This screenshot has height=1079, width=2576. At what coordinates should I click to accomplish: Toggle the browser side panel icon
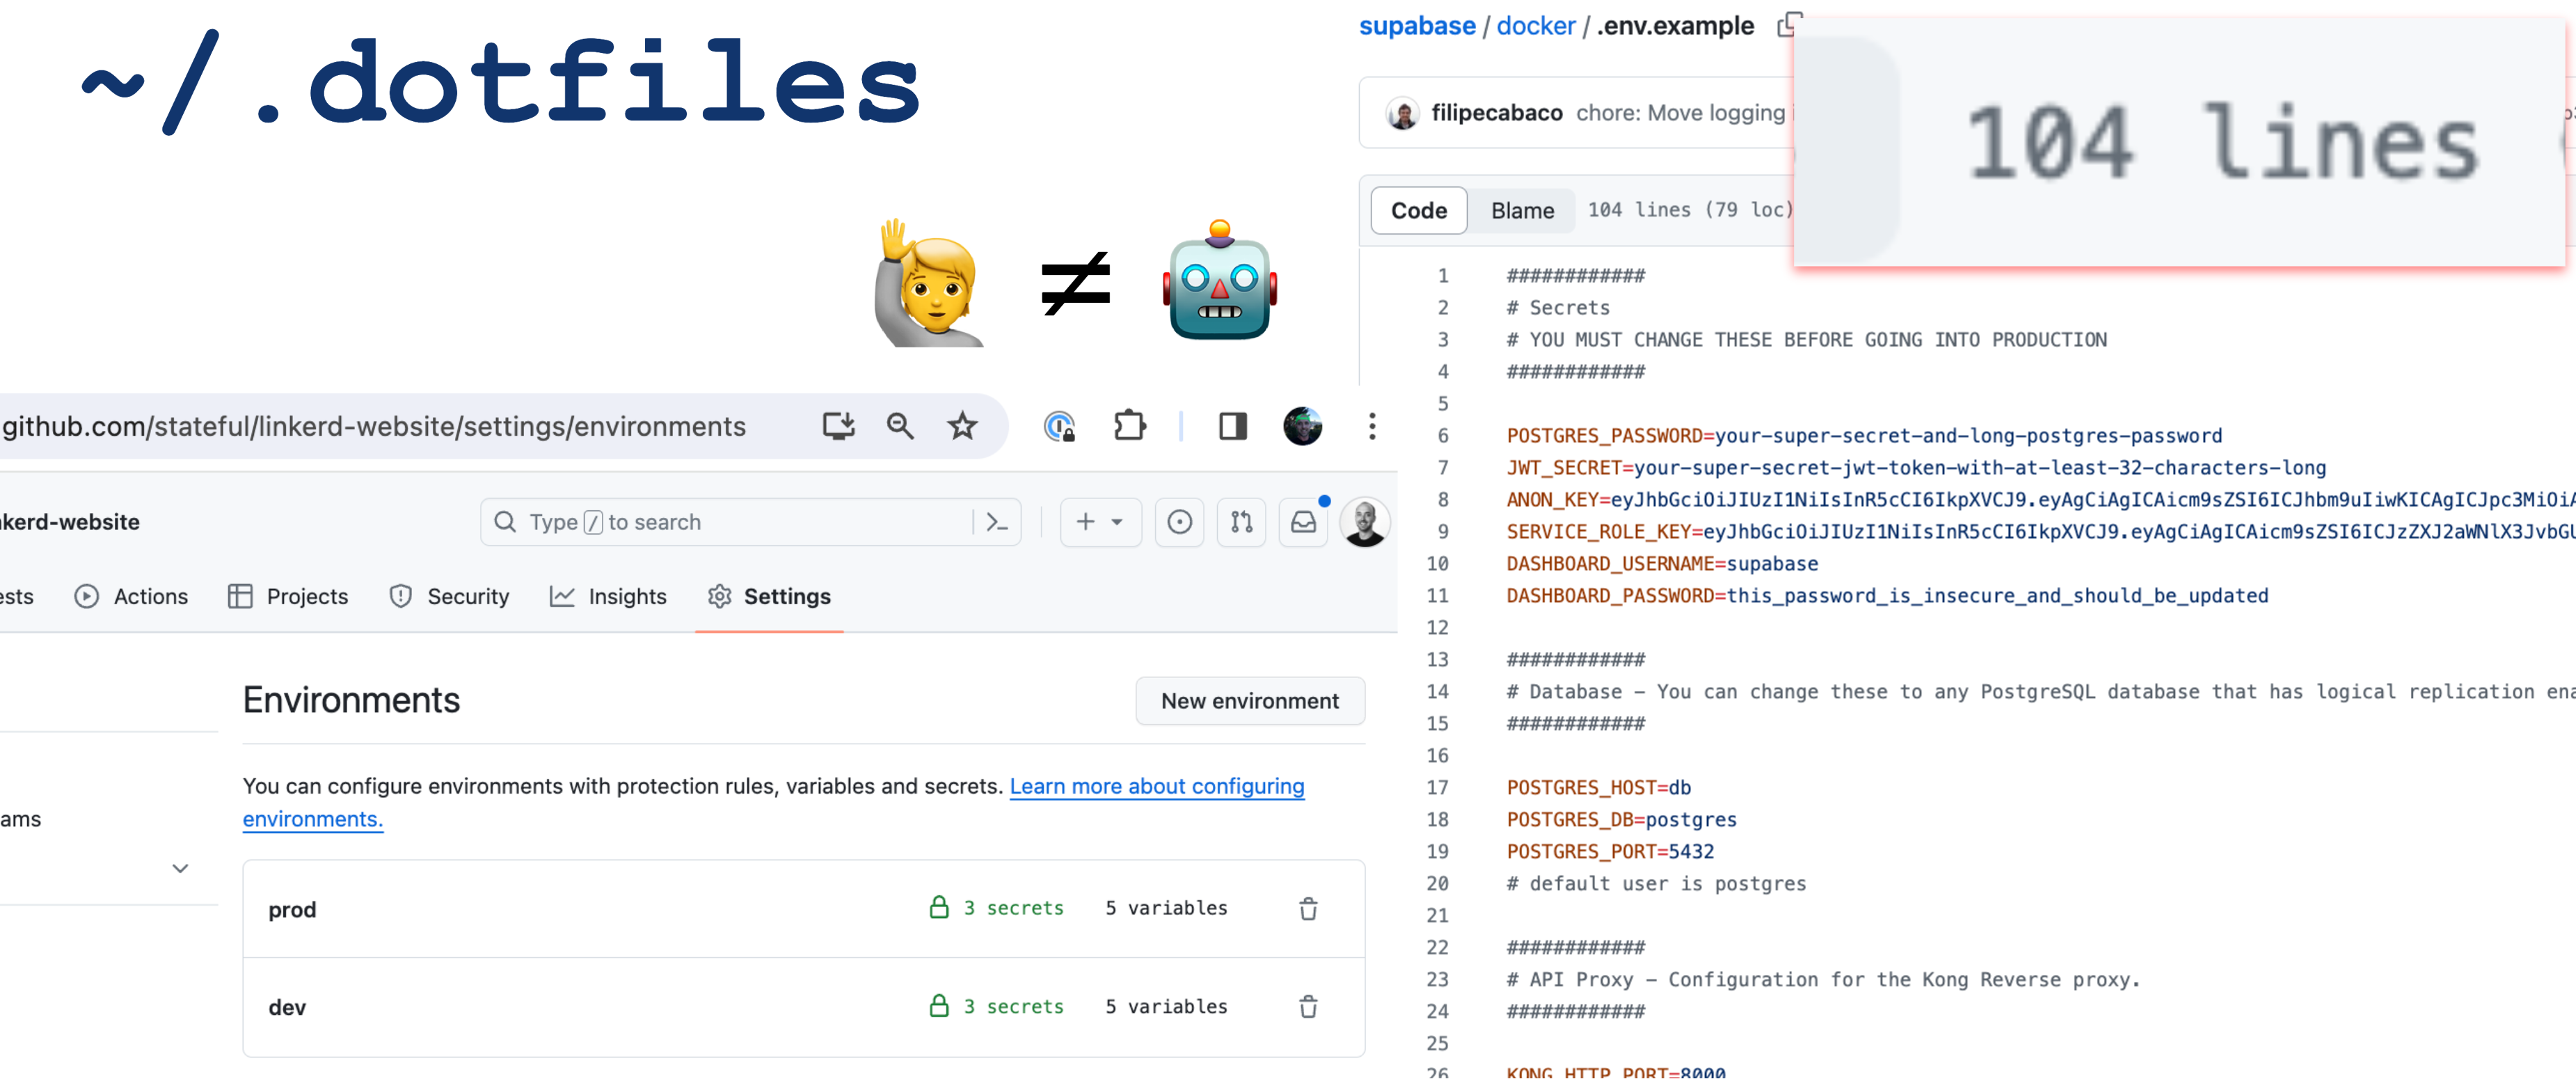[x=1231, y=425]
